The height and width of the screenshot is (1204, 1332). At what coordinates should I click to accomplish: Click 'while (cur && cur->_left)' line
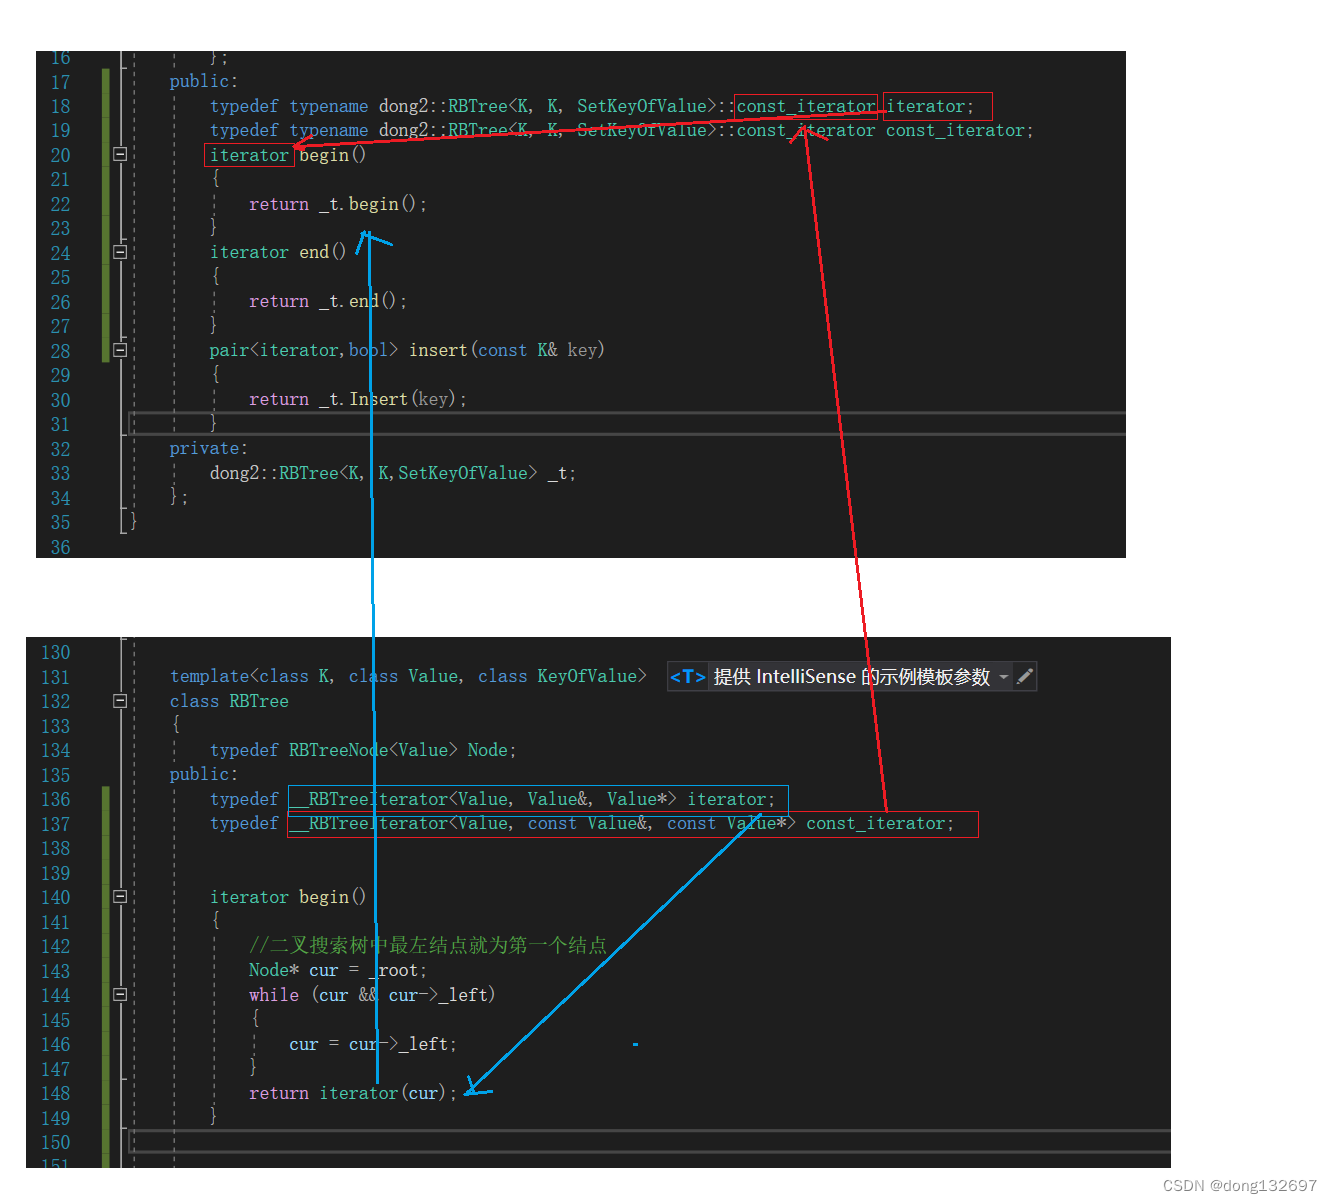click(x=372, y=995)
